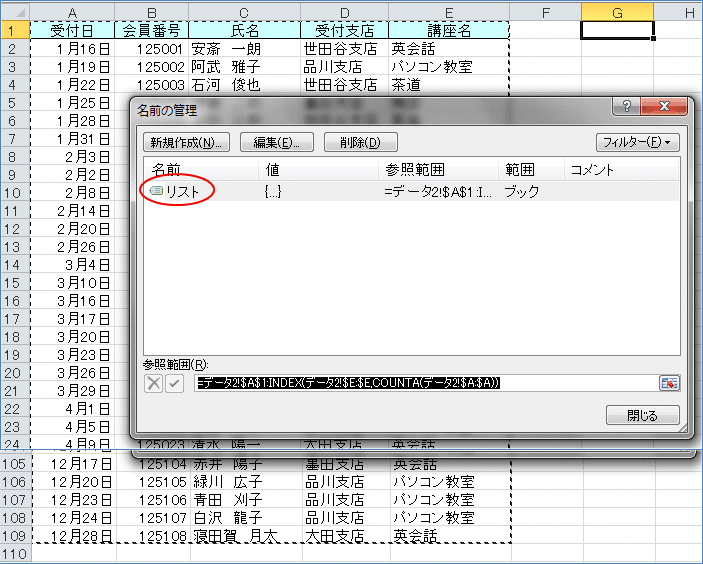
Task: Click the 受付日 header cell
Action: point(72,30)
